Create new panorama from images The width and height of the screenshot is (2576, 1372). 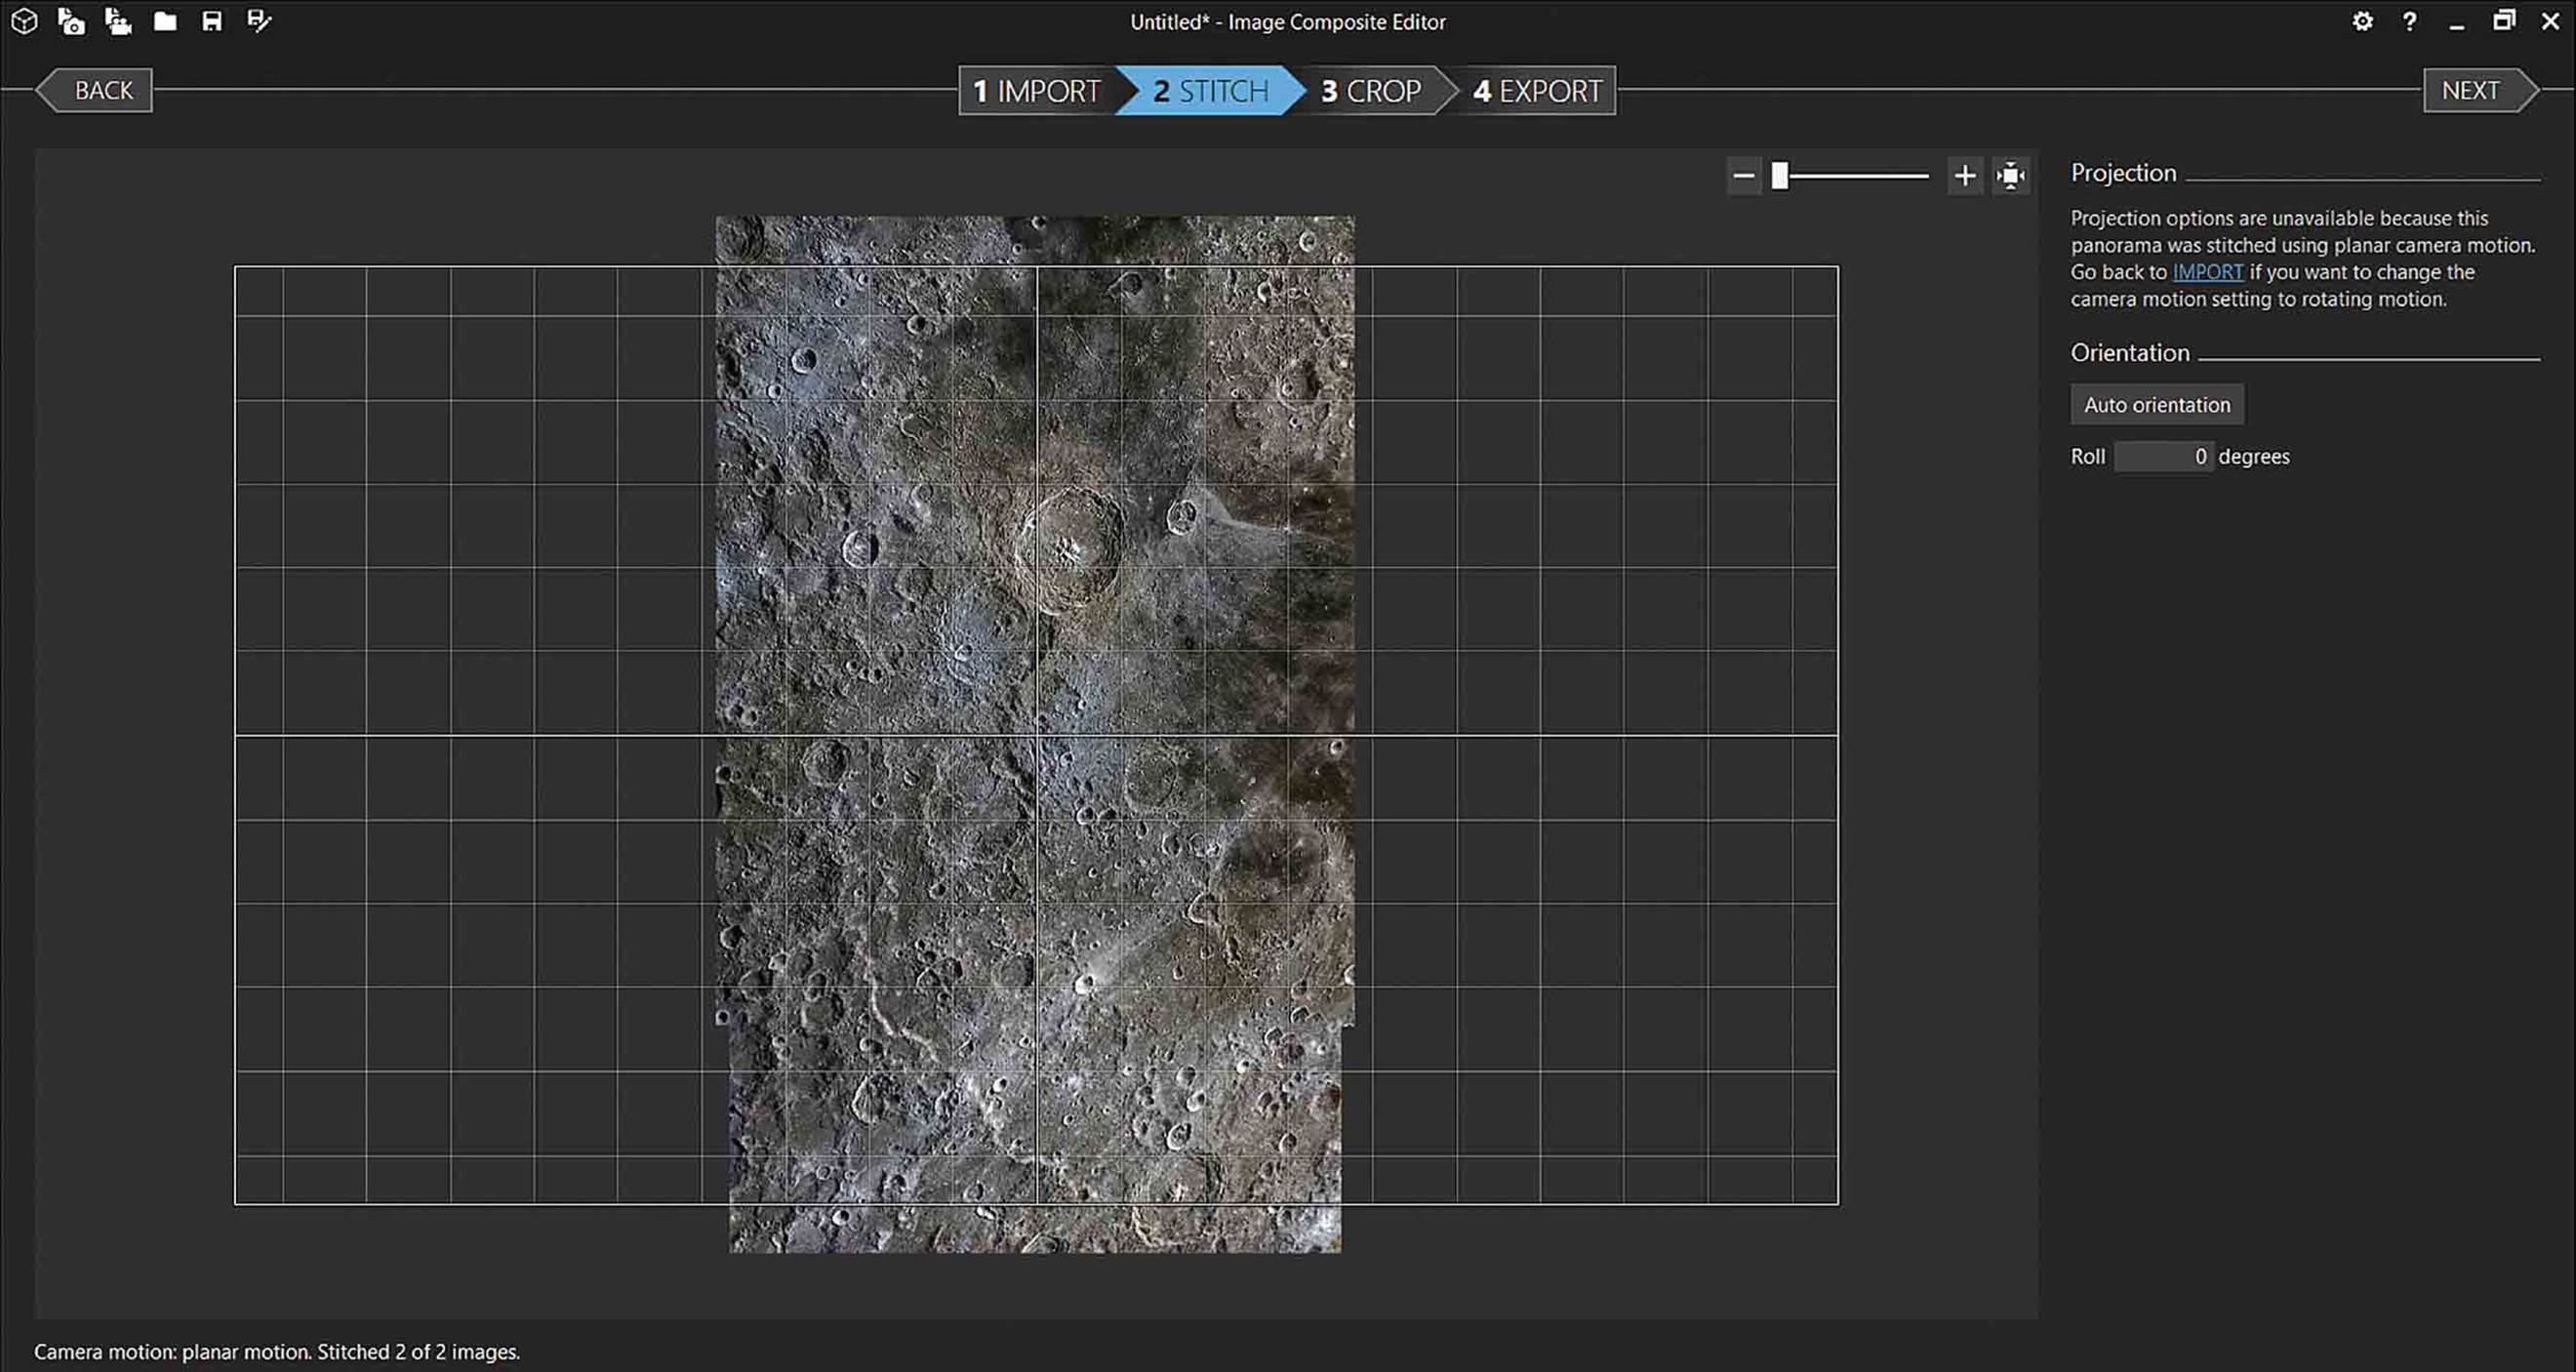71,21
